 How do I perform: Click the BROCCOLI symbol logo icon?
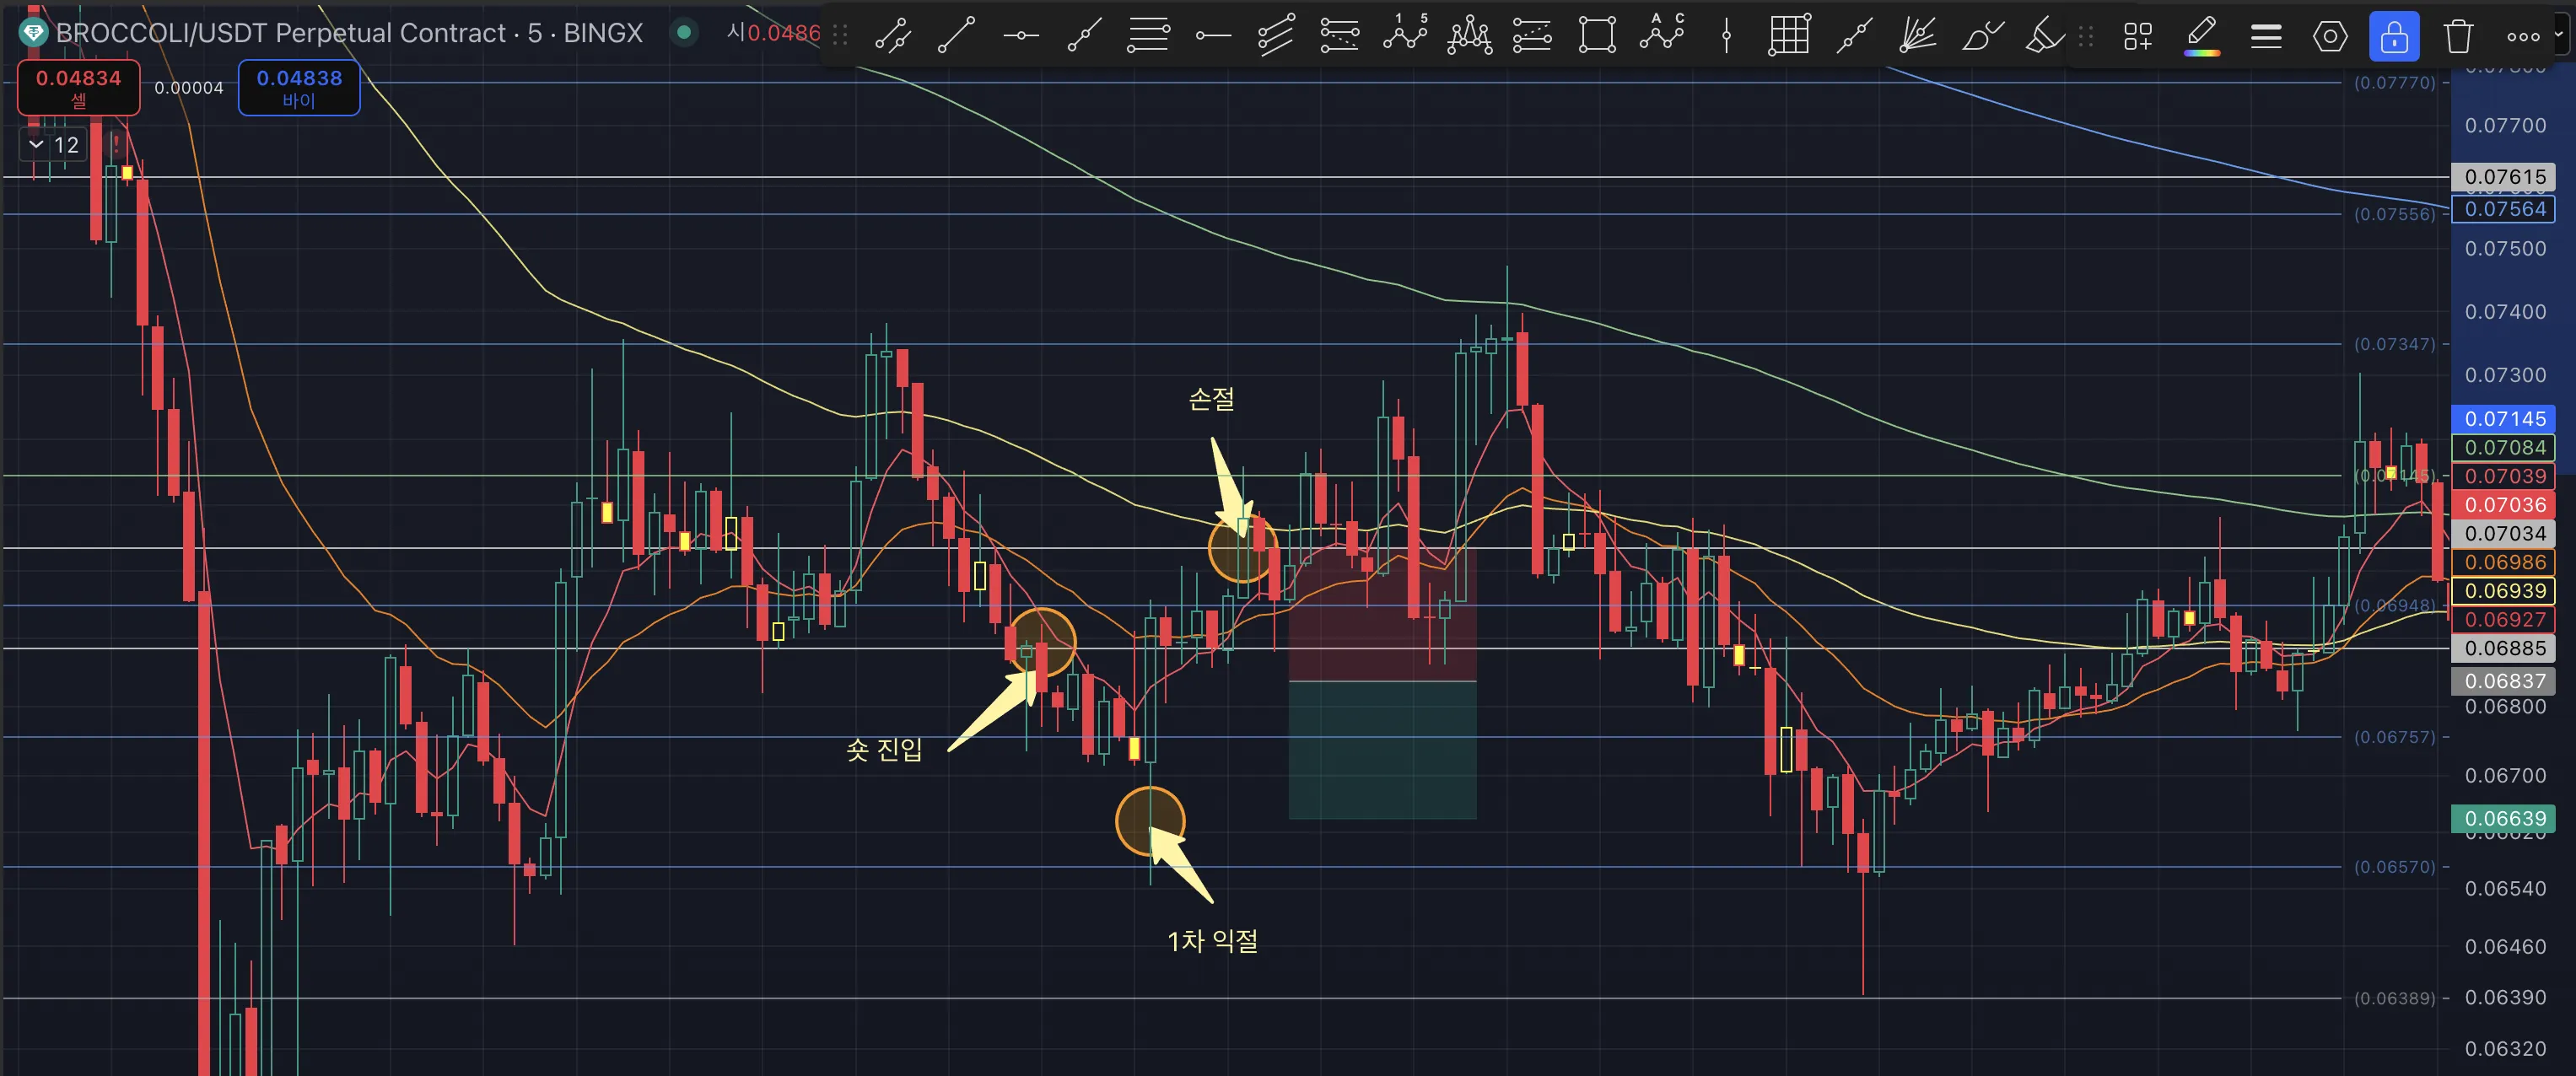[33, 32]
